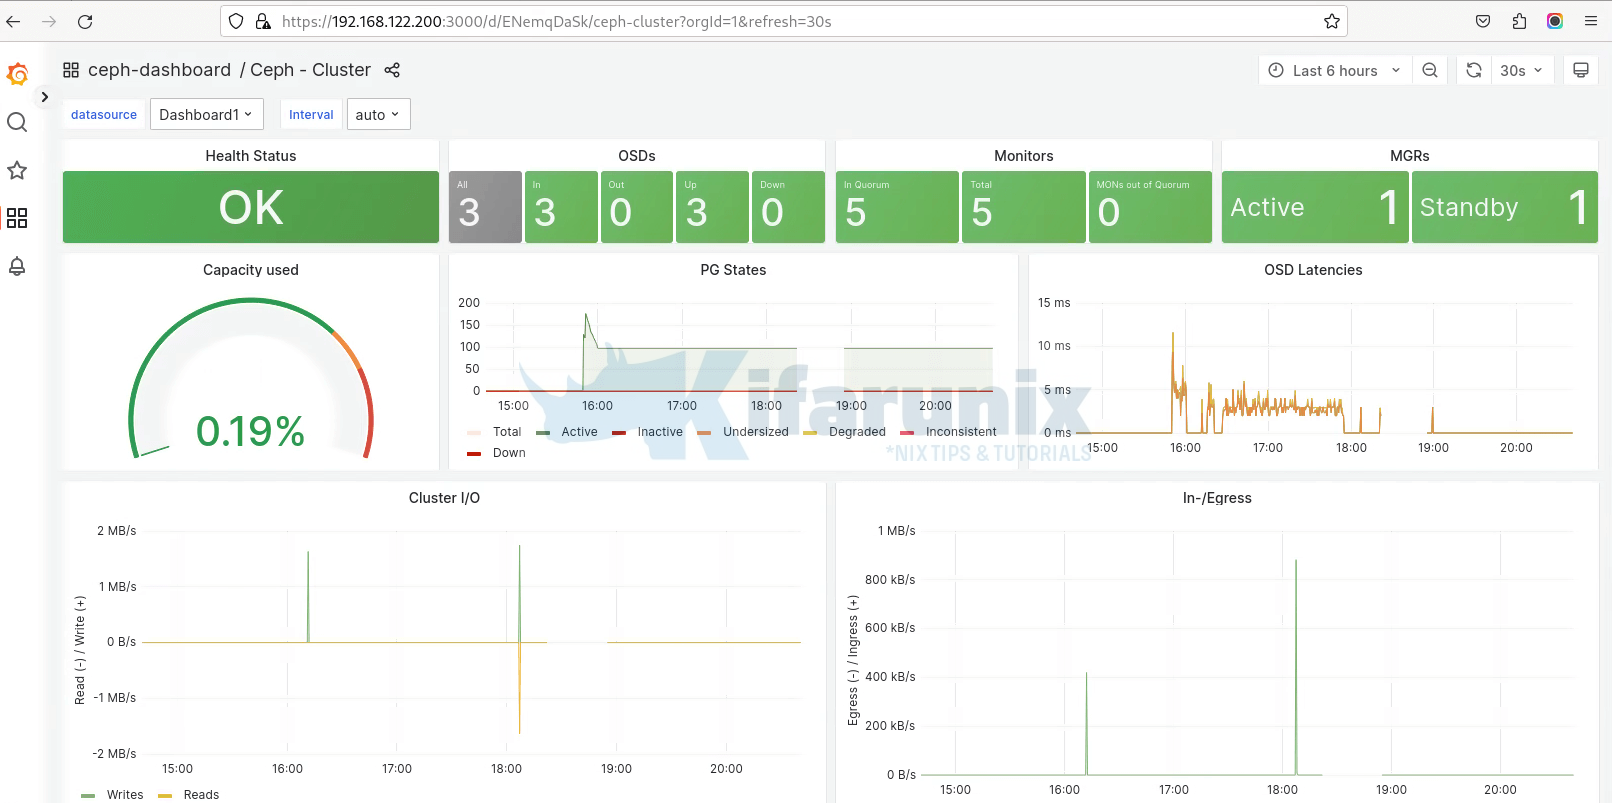Click the browser URL address bar
Image resolution: width=1612 pixels, height=803 pixels.
coord(780,21)
